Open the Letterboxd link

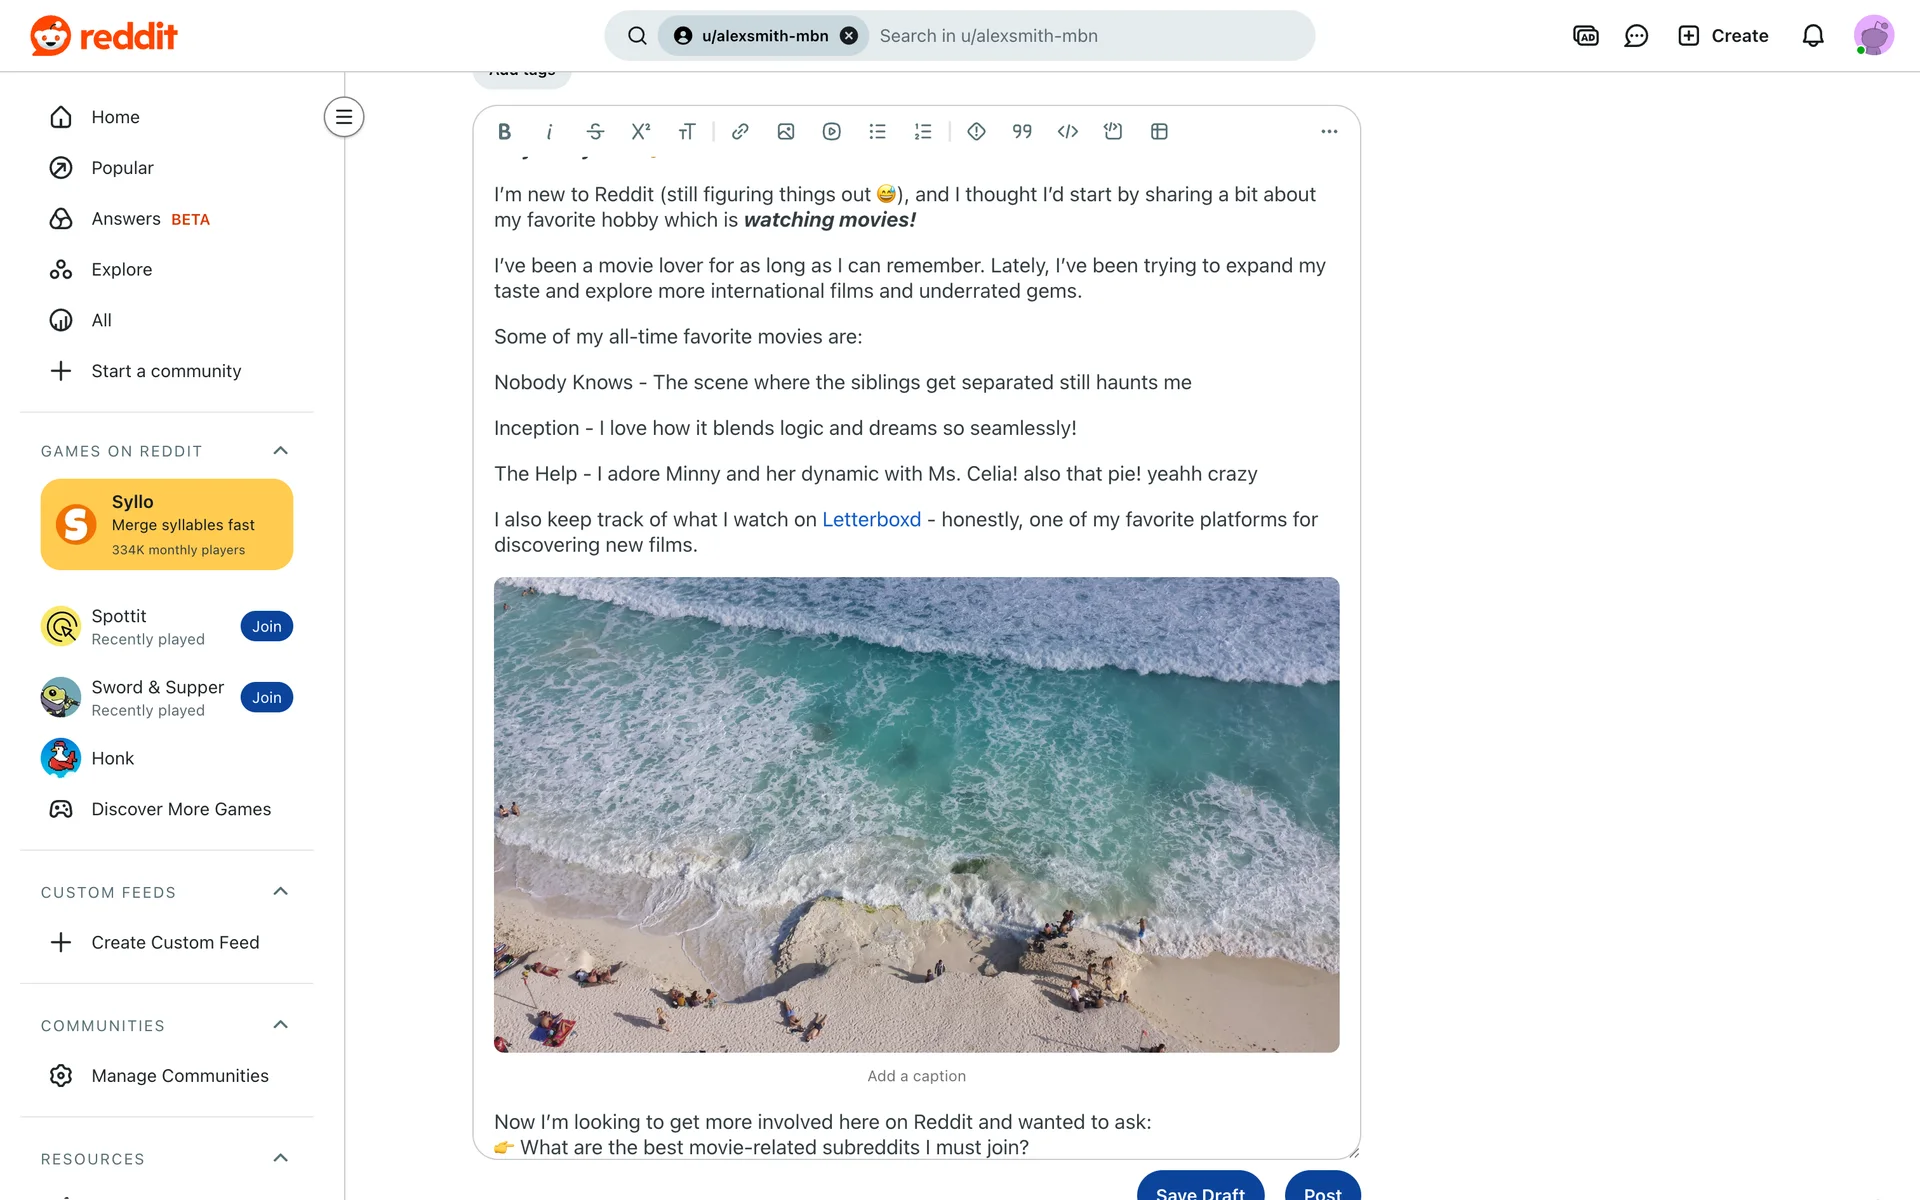[871, 520]
